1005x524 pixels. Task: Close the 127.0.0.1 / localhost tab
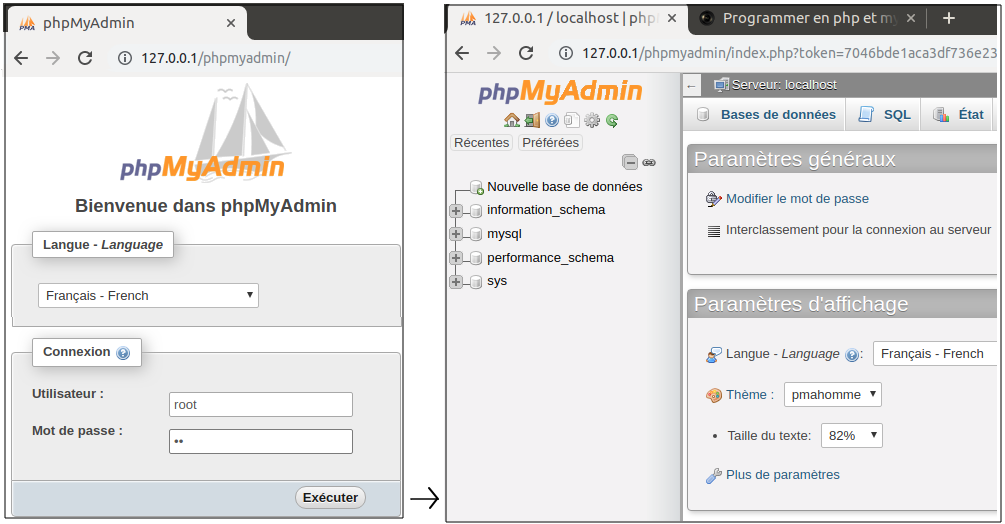672,19
